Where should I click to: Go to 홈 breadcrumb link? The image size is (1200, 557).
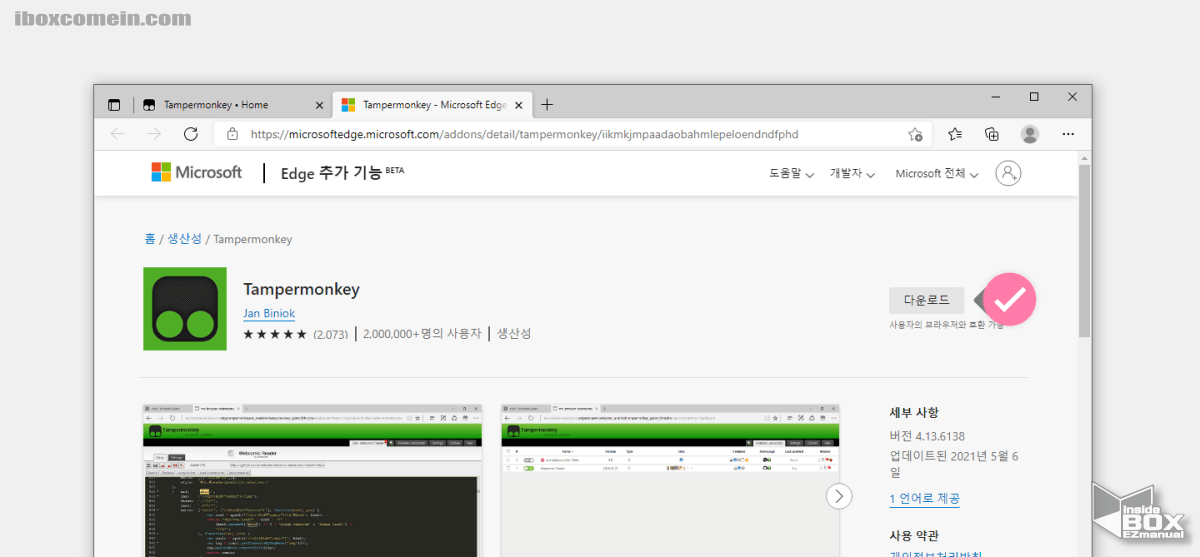149,239
